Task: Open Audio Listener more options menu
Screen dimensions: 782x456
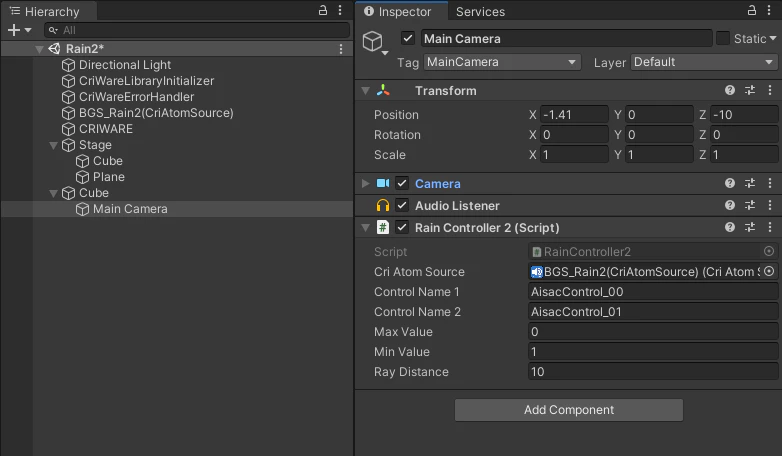Action: pos(770,205)
